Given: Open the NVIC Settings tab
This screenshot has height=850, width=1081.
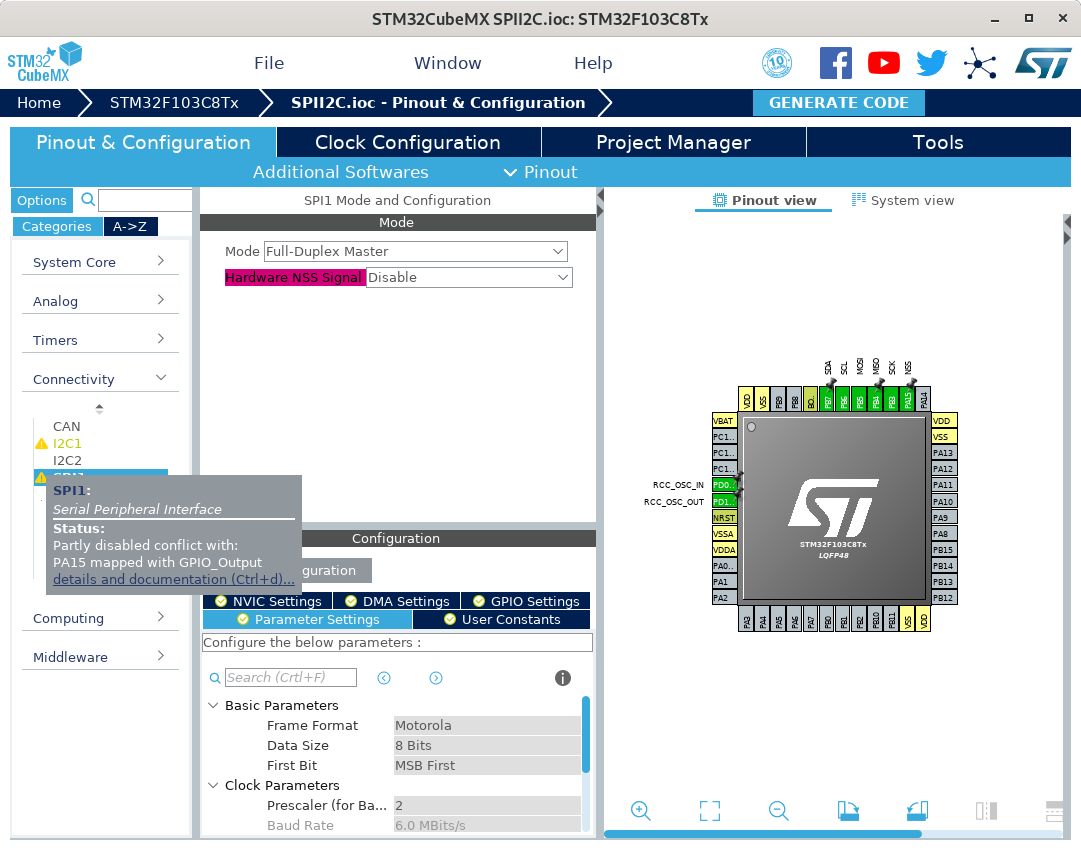Looking at the screenshot, I should (x=267, y=601).
